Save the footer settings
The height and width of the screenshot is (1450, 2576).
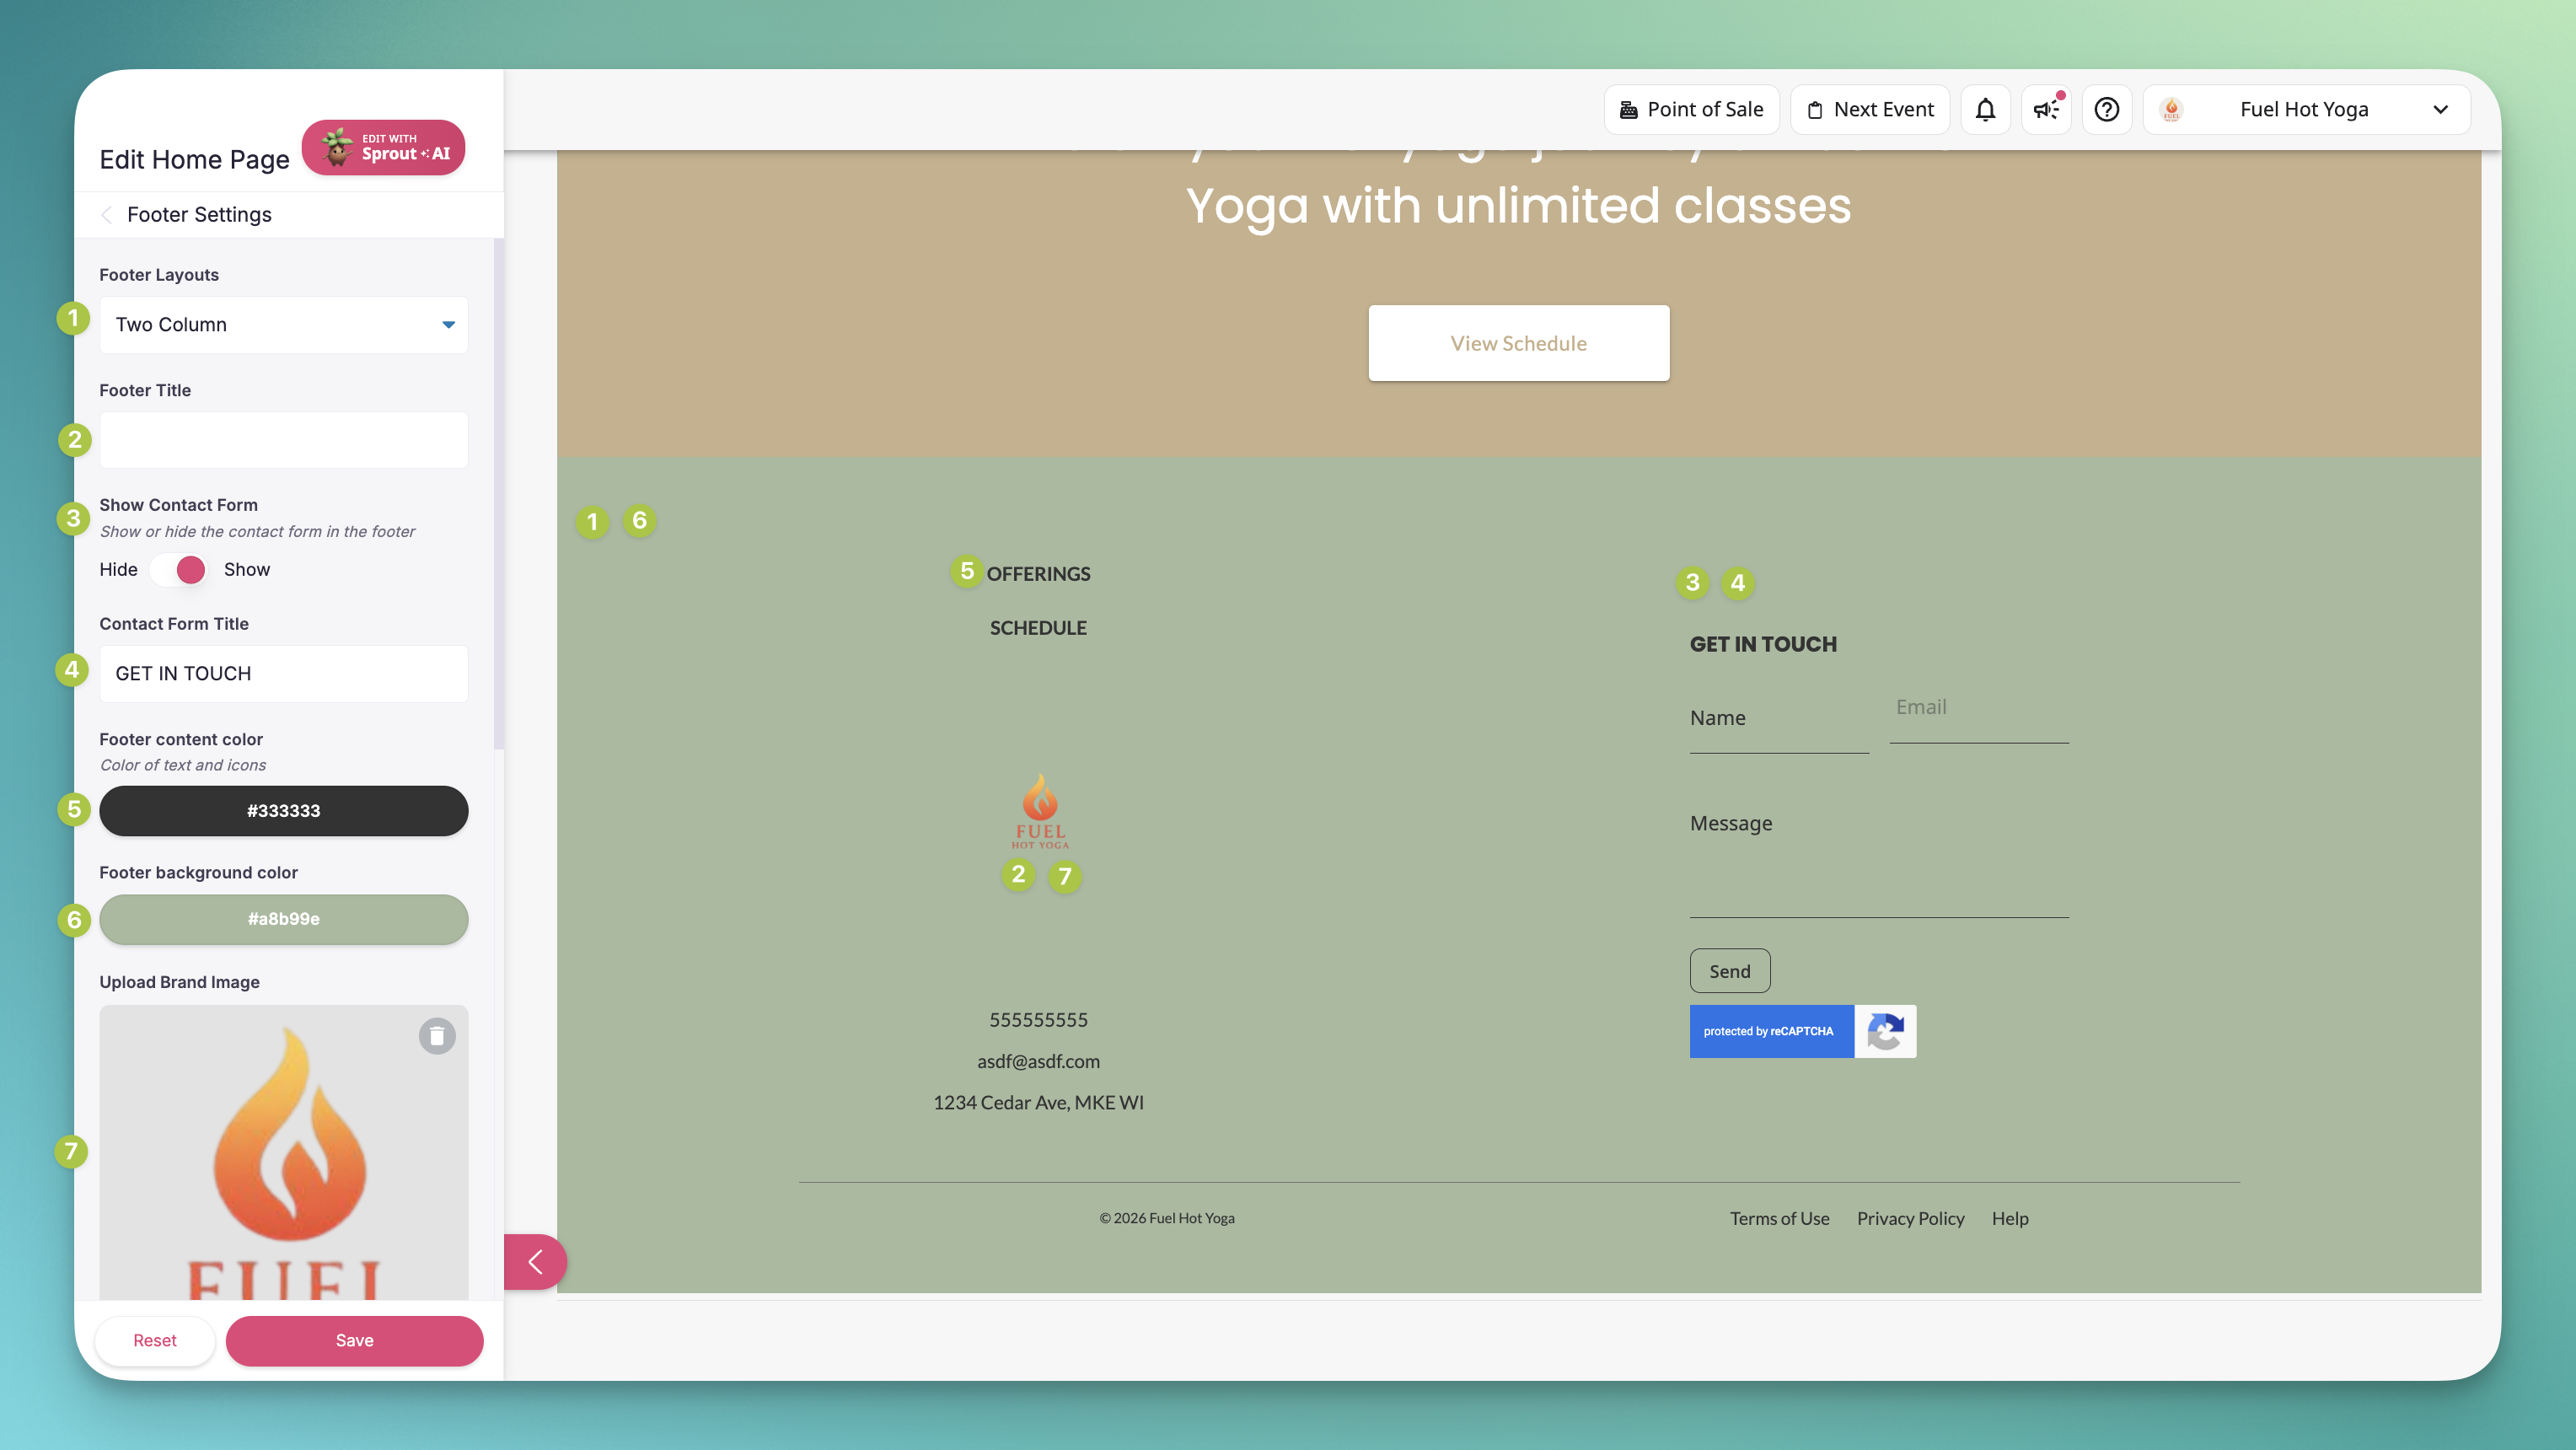(355, 1340)
